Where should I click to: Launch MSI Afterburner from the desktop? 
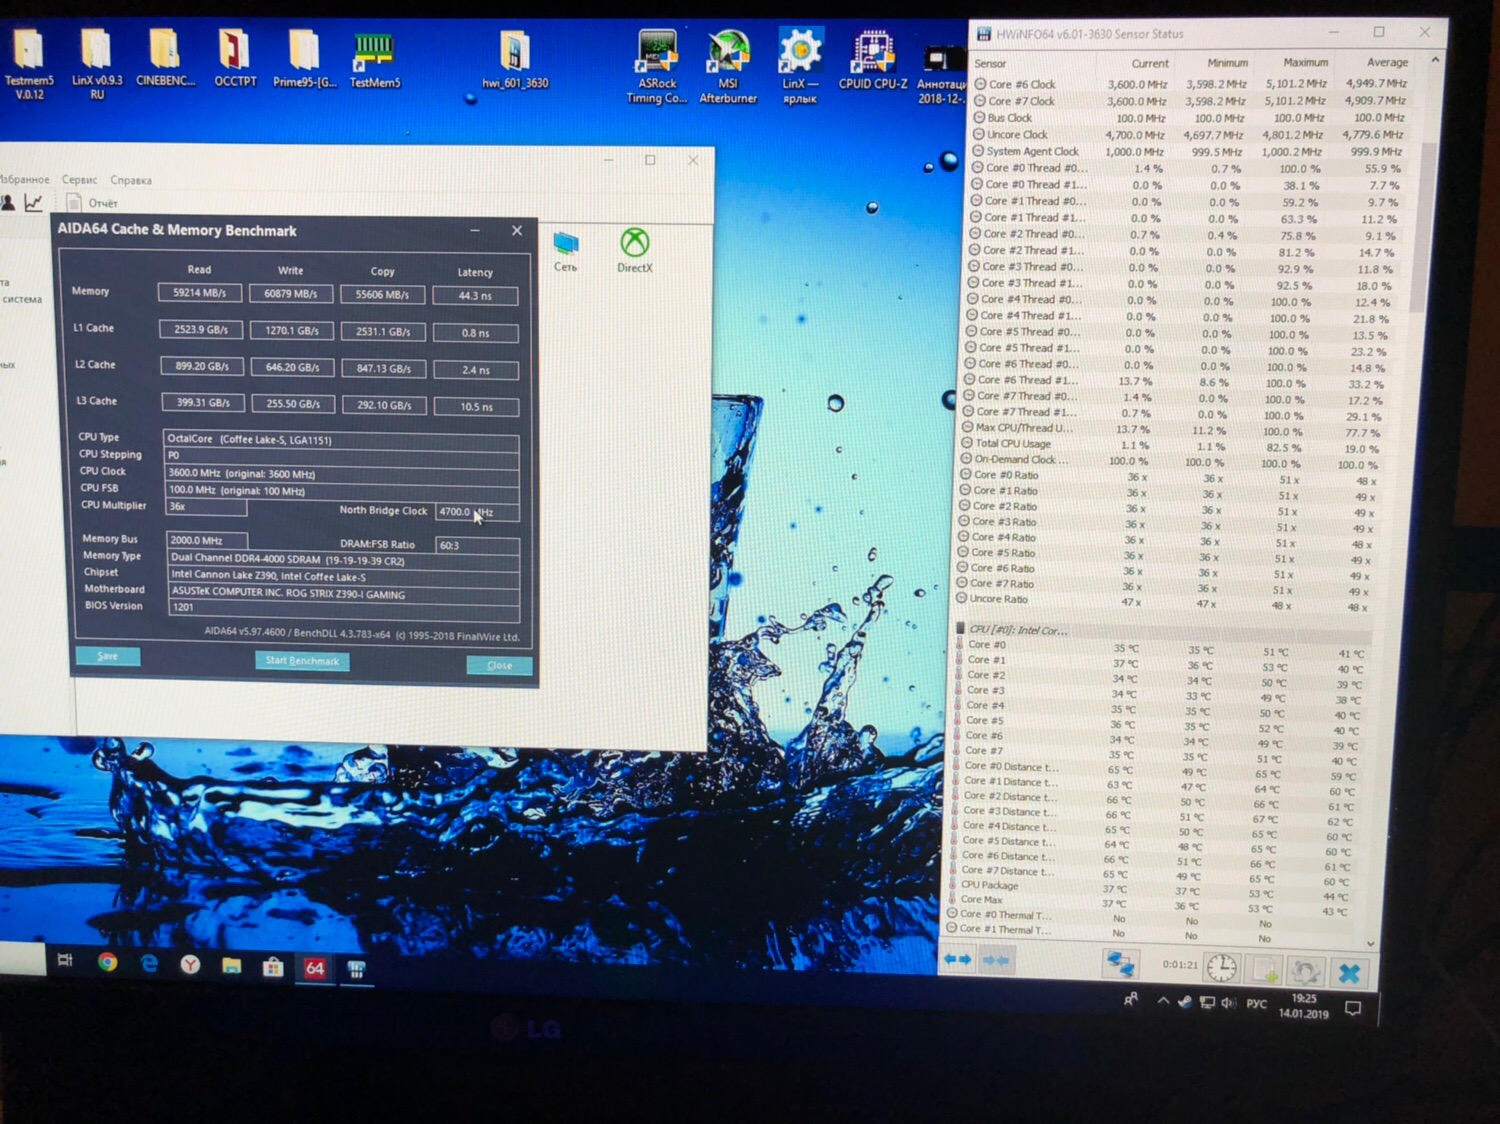coord(728,67)
